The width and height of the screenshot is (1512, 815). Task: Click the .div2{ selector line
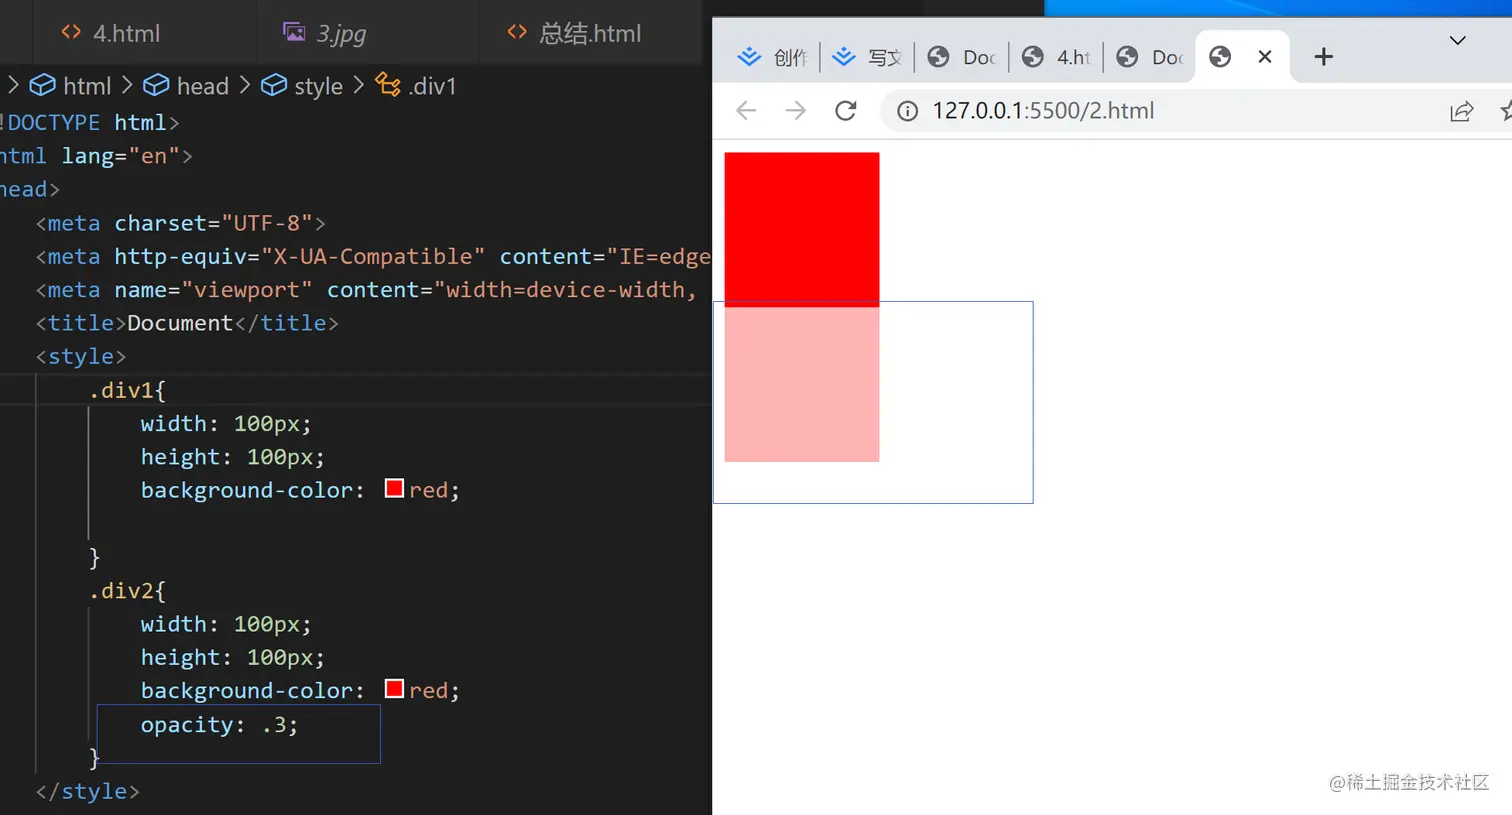click(127, 591)
